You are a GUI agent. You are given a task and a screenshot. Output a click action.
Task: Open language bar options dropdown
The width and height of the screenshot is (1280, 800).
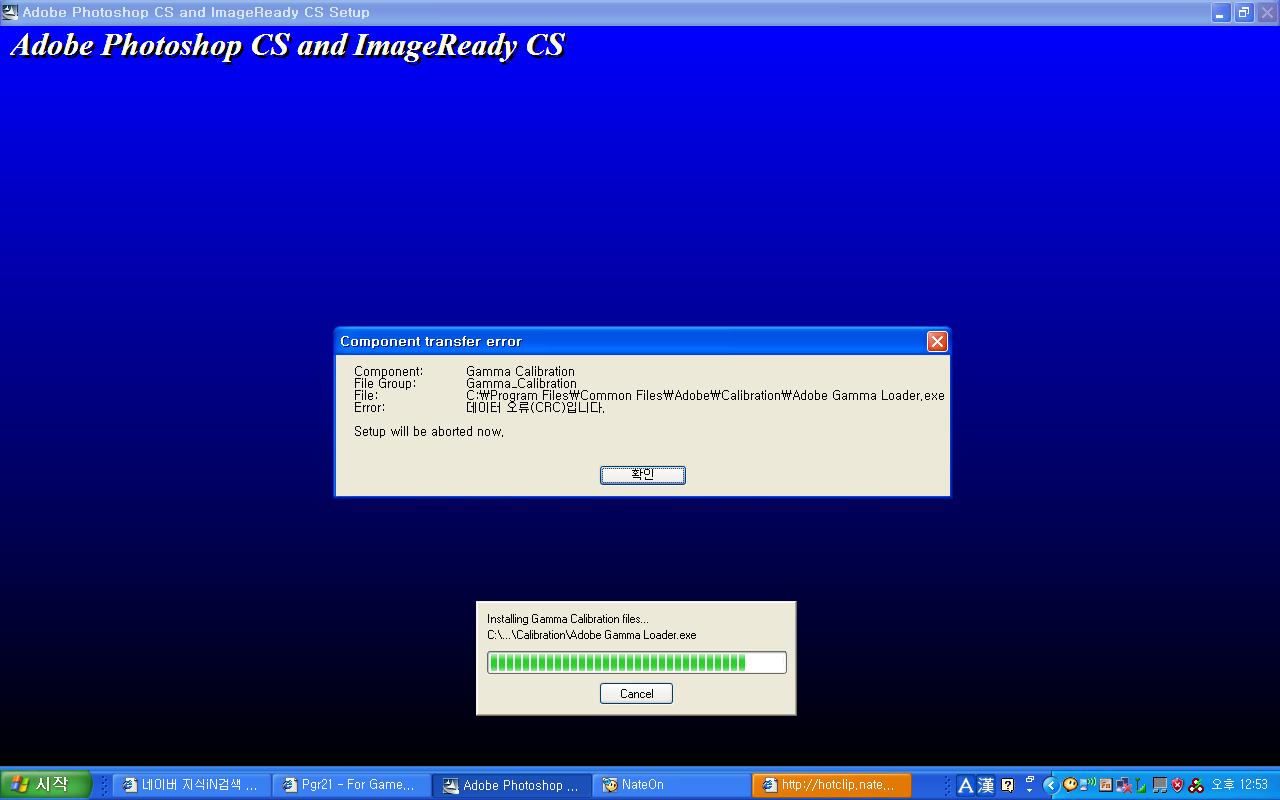1029,790
